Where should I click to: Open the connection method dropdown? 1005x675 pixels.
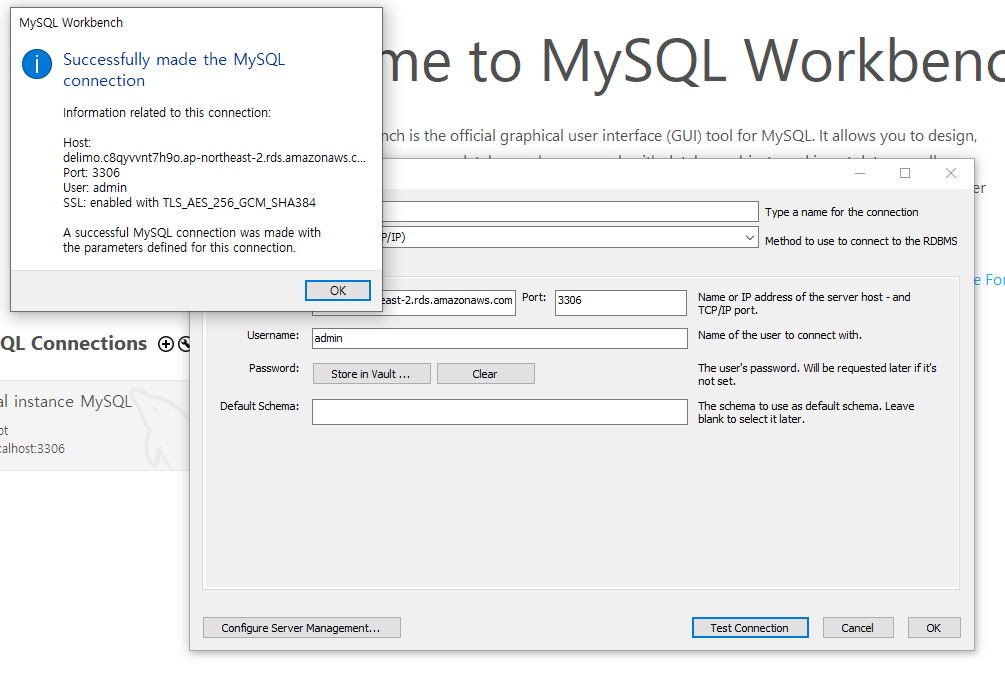749,237
